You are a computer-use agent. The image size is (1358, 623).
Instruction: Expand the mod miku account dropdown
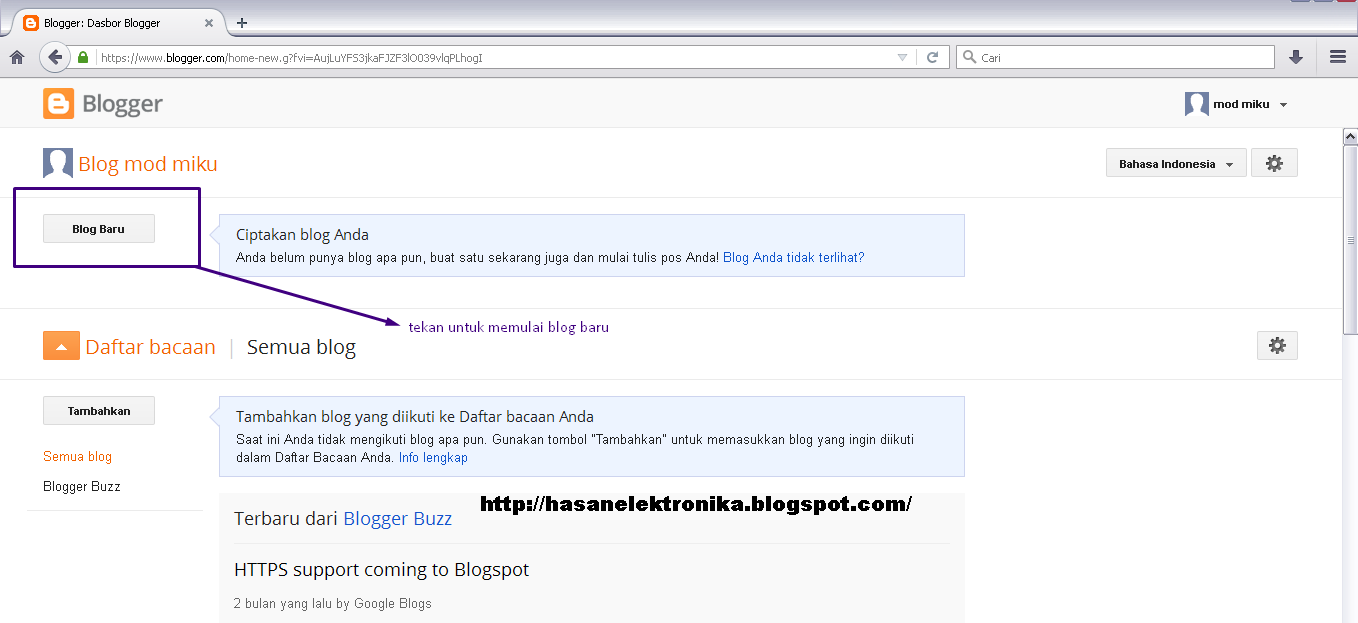1283,105
